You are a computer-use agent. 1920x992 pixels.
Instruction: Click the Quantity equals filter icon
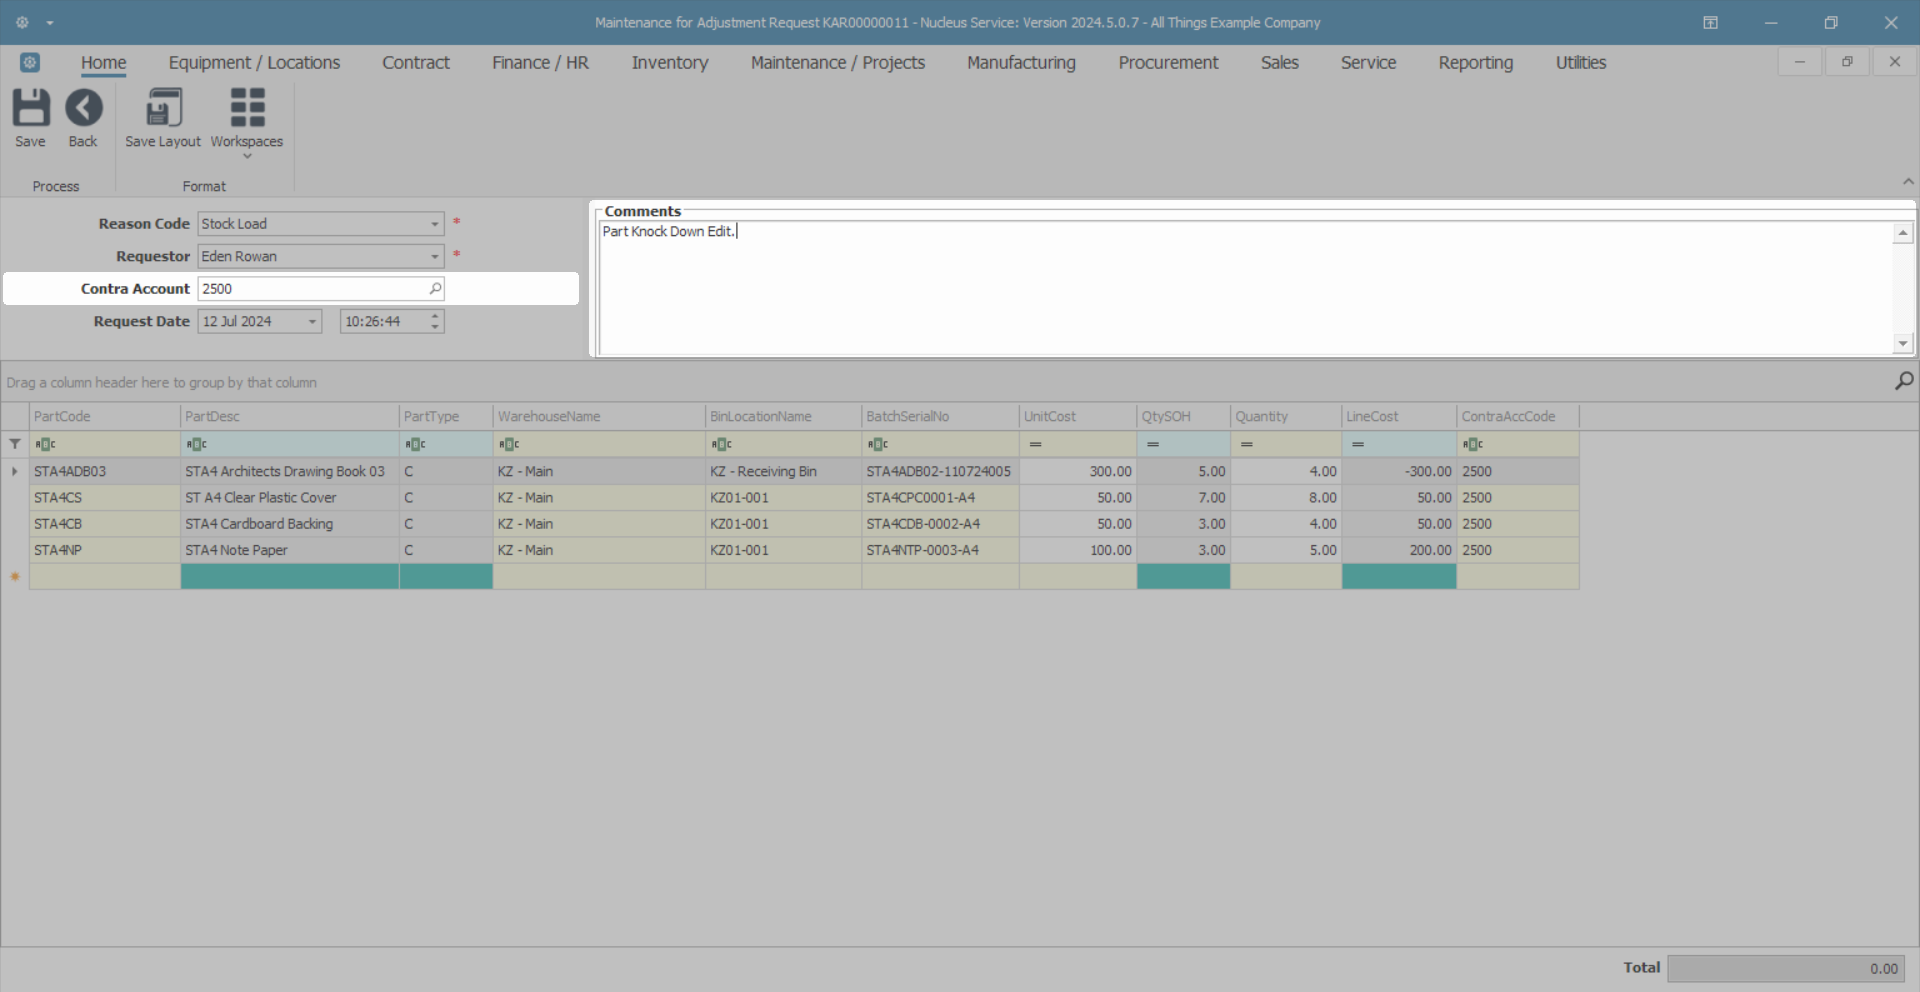1247,444
